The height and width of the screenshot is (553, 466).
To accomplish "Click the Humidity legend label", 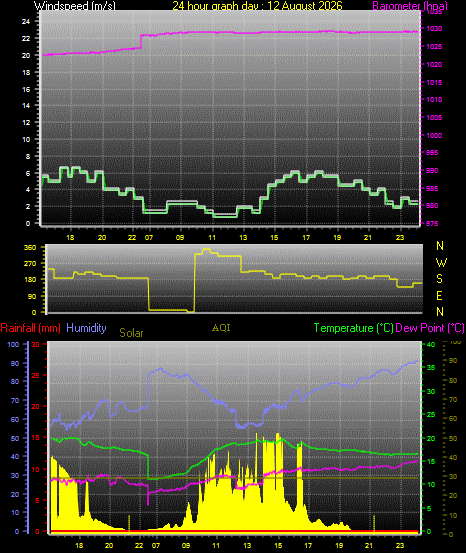I will (86, 328).
